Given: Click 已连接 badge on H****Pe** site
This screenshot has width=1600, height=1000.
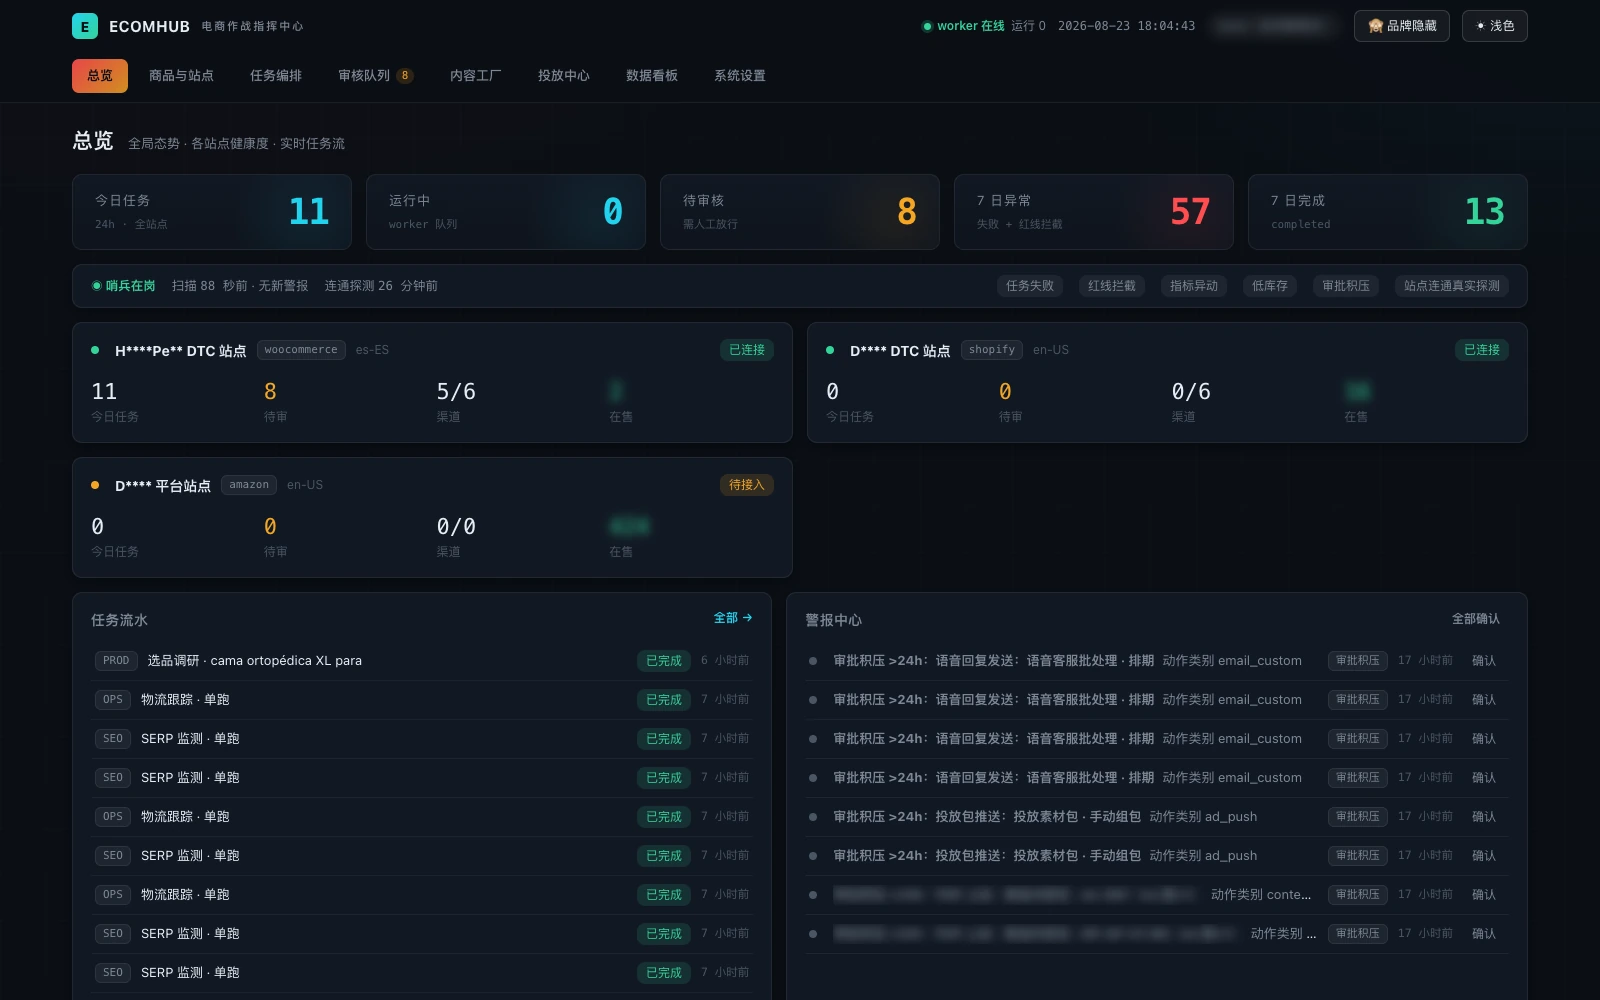Looking at the screenshot, I should [x=746, y=350].
